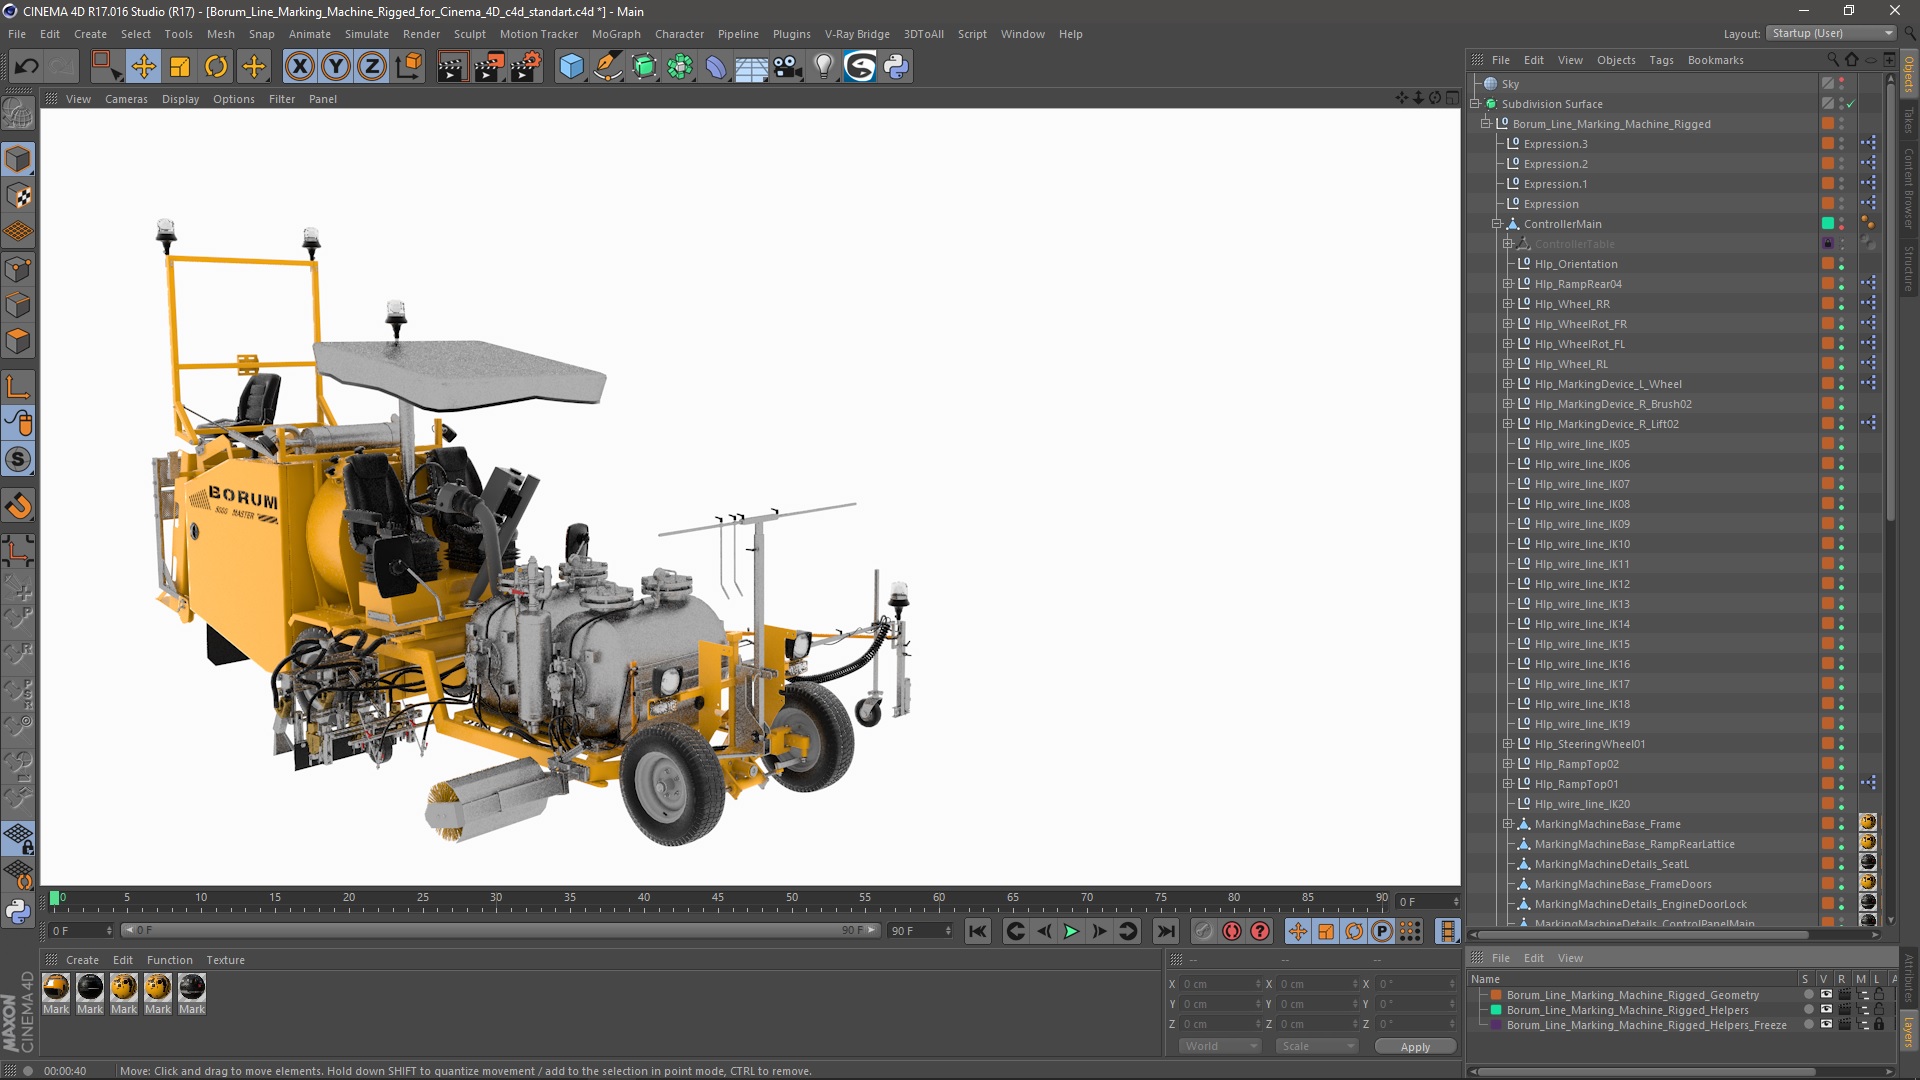Jump to the animation end
The image size is (1920, 1080).
pyautogui.click(x=1165, y=931)
